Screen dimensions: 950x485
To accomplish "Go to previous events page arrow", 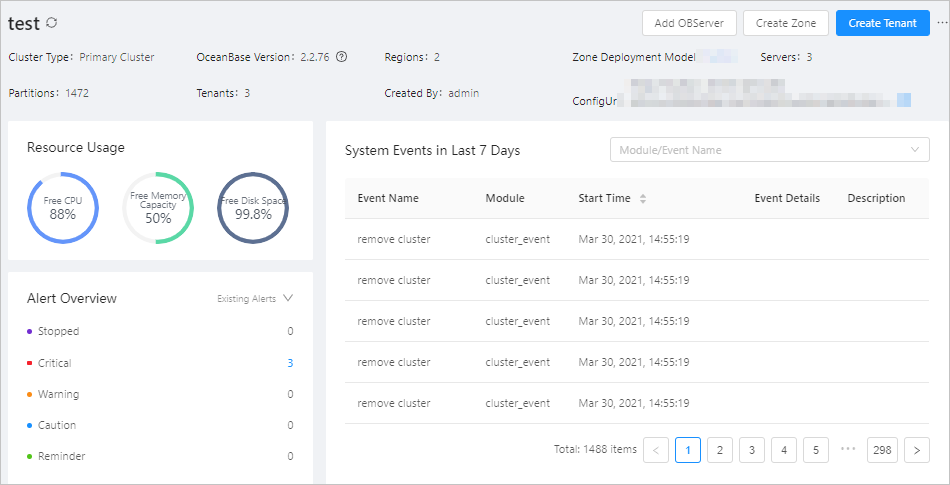I will (656, 450).
